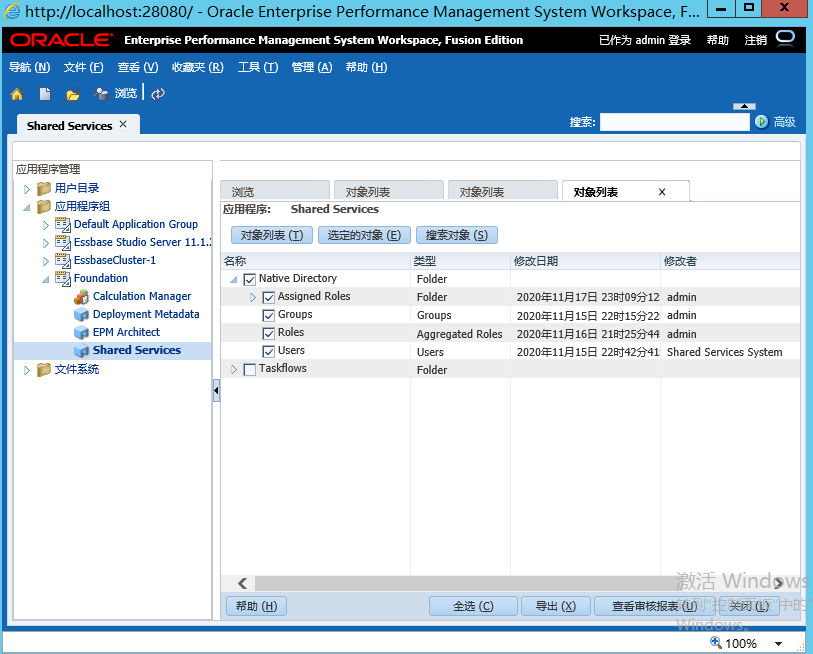Image resolution: width=813 pixels, height=654 pixels.
Task: Click the 对象列表 (T) button
Action: click(272, 235)
